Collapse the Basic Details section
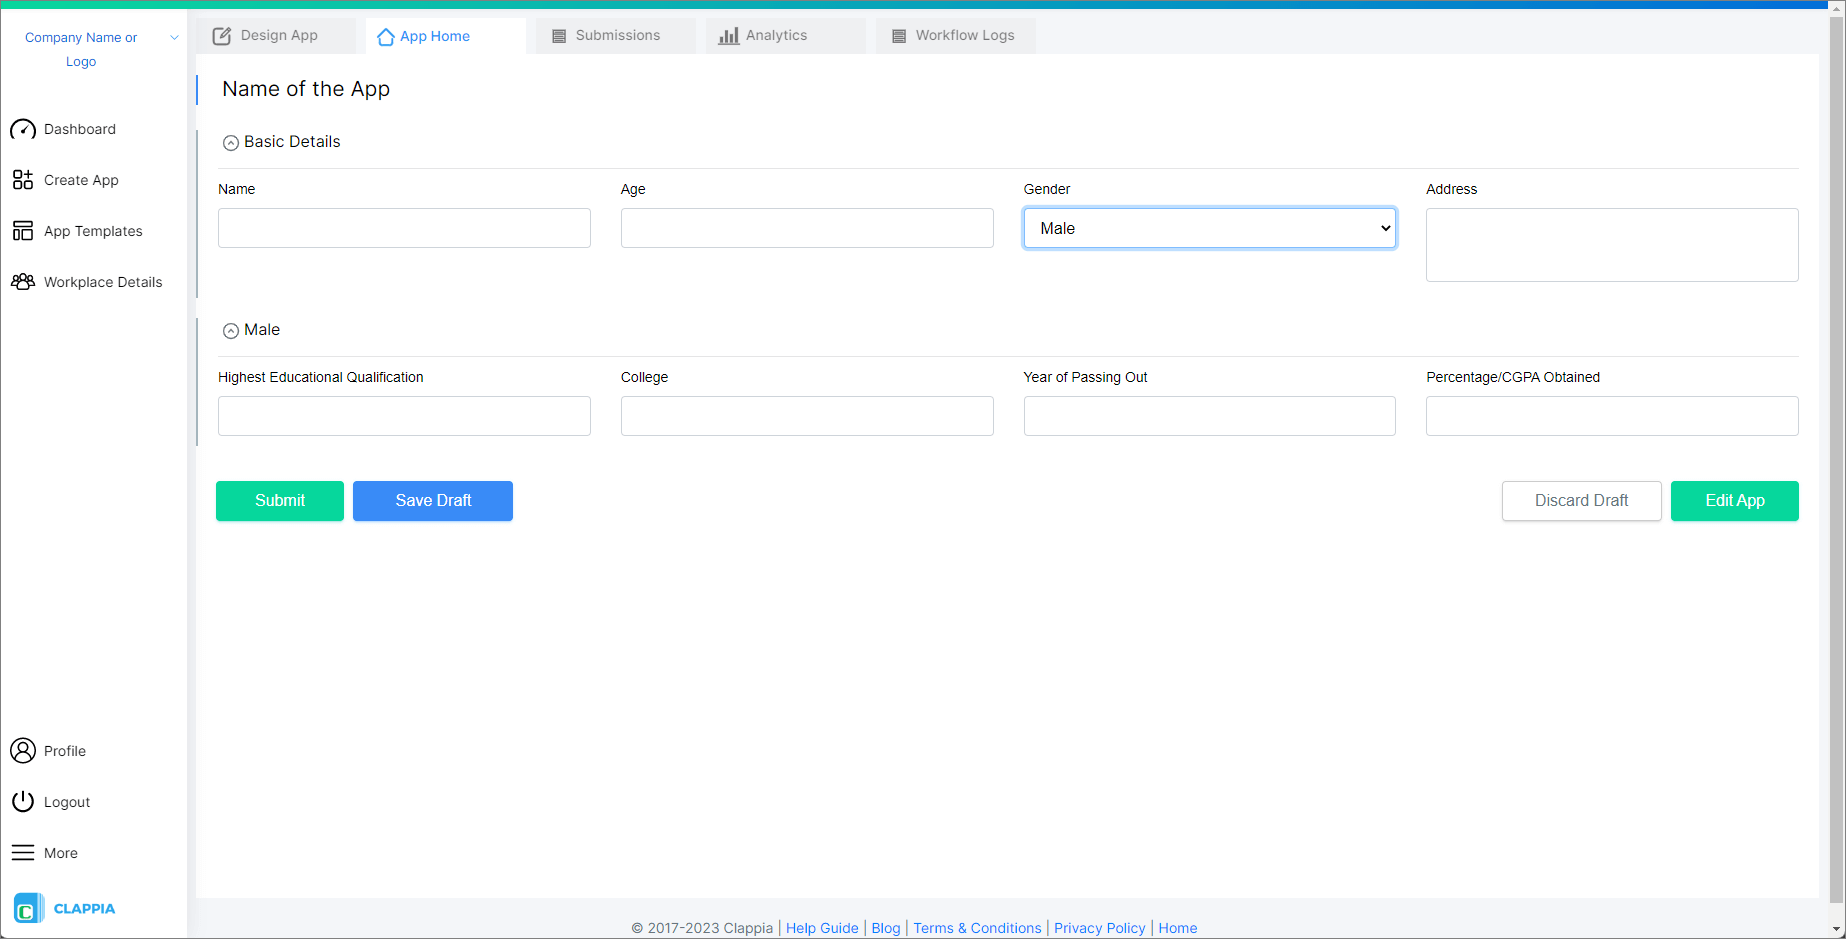This screenshot has width=1846, height=939. tap(231, 142)
